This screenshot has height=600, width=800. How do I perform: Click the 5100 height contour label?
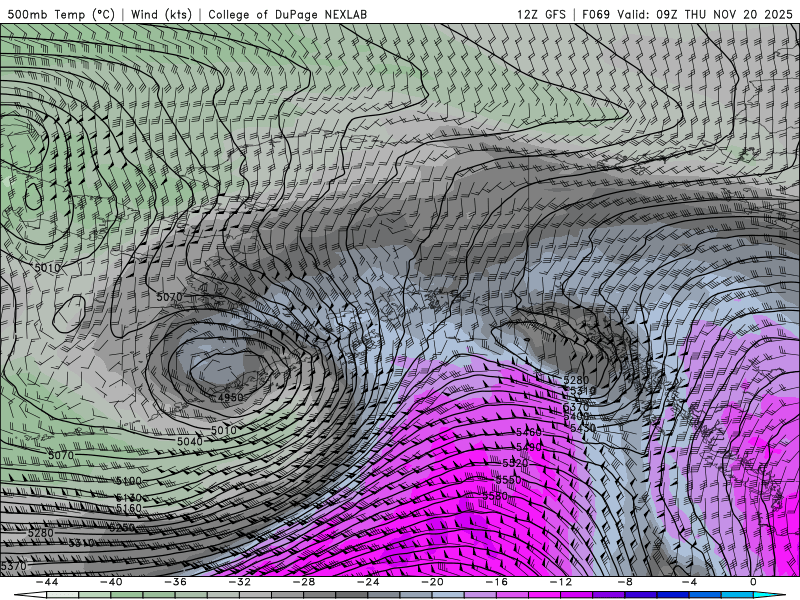tap(129, 481)
